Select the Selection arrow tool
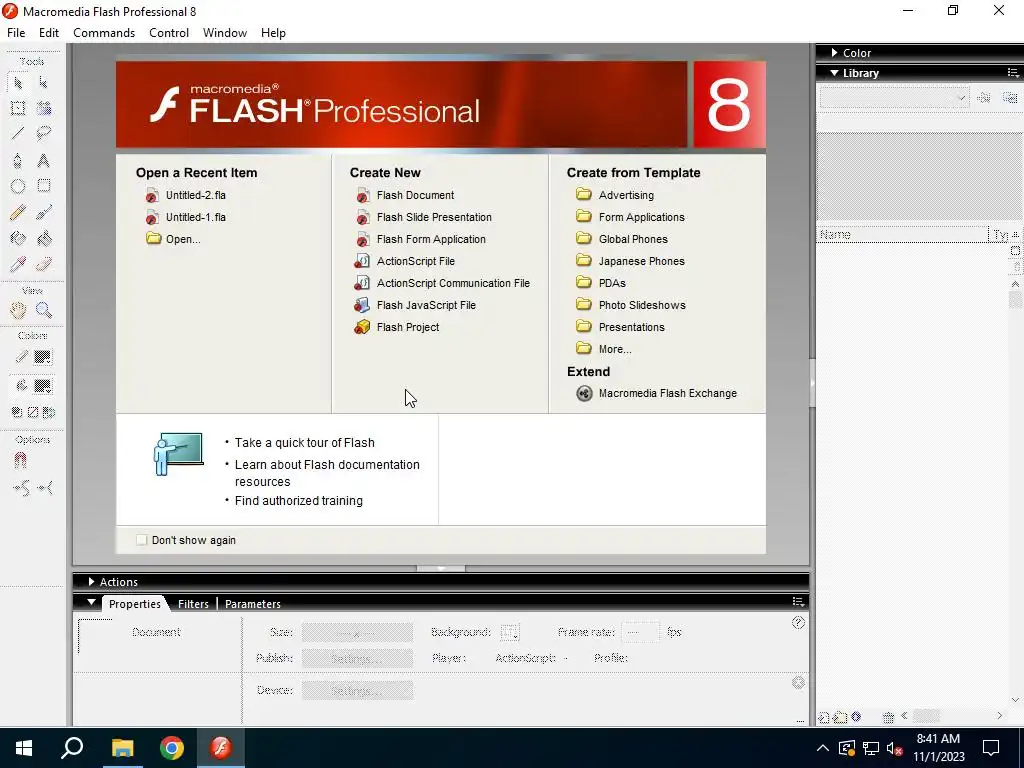Screen dimensions: 1024x768 tap(18, 83)
